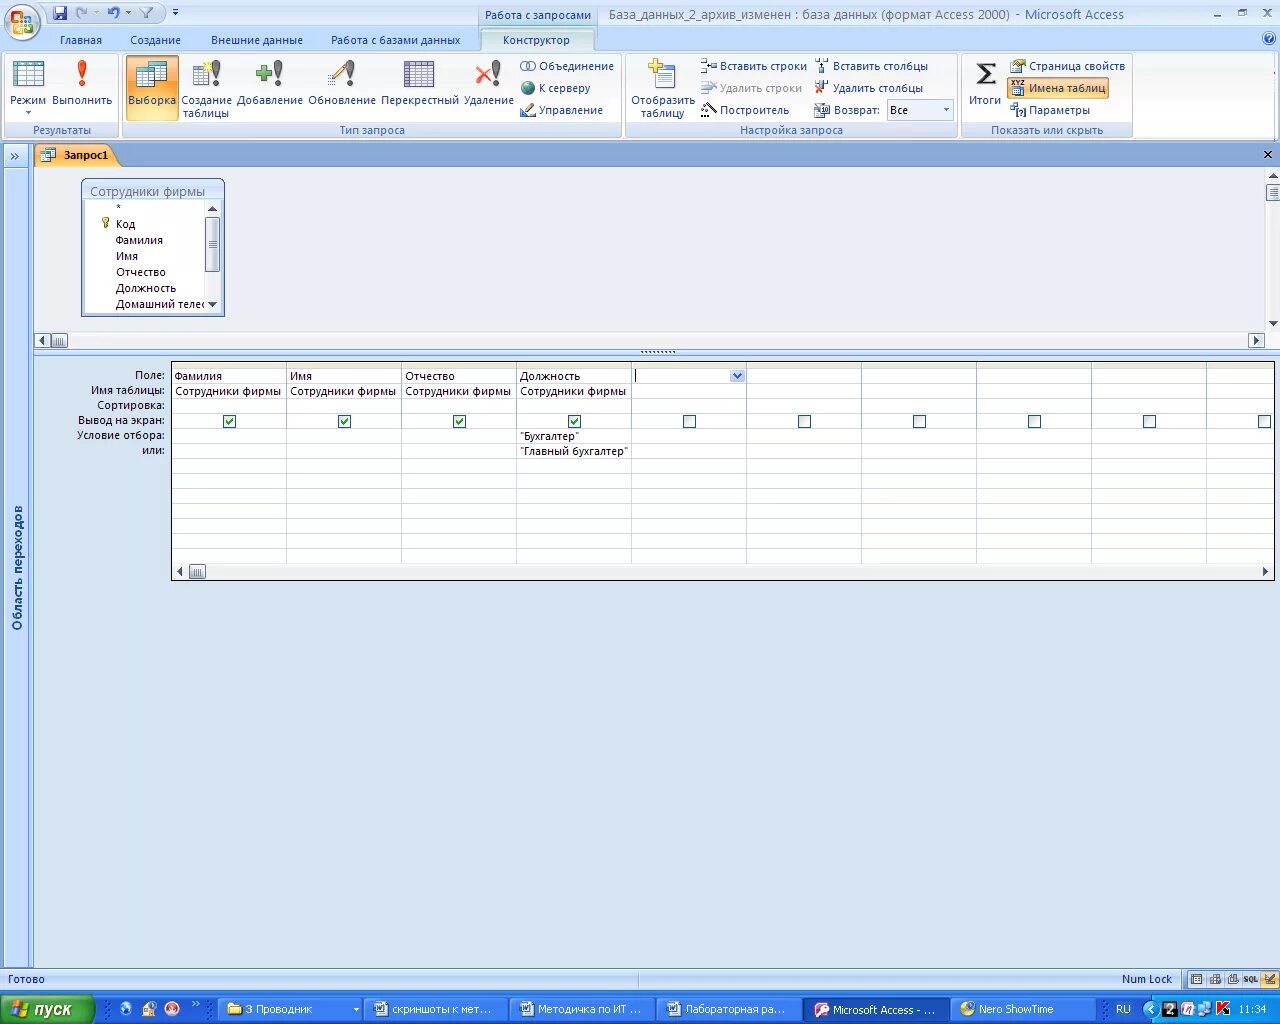The image size is (1280, 1024).
Task: Click table pane horizontal scrollbar thumb
Action: [59, 341]
